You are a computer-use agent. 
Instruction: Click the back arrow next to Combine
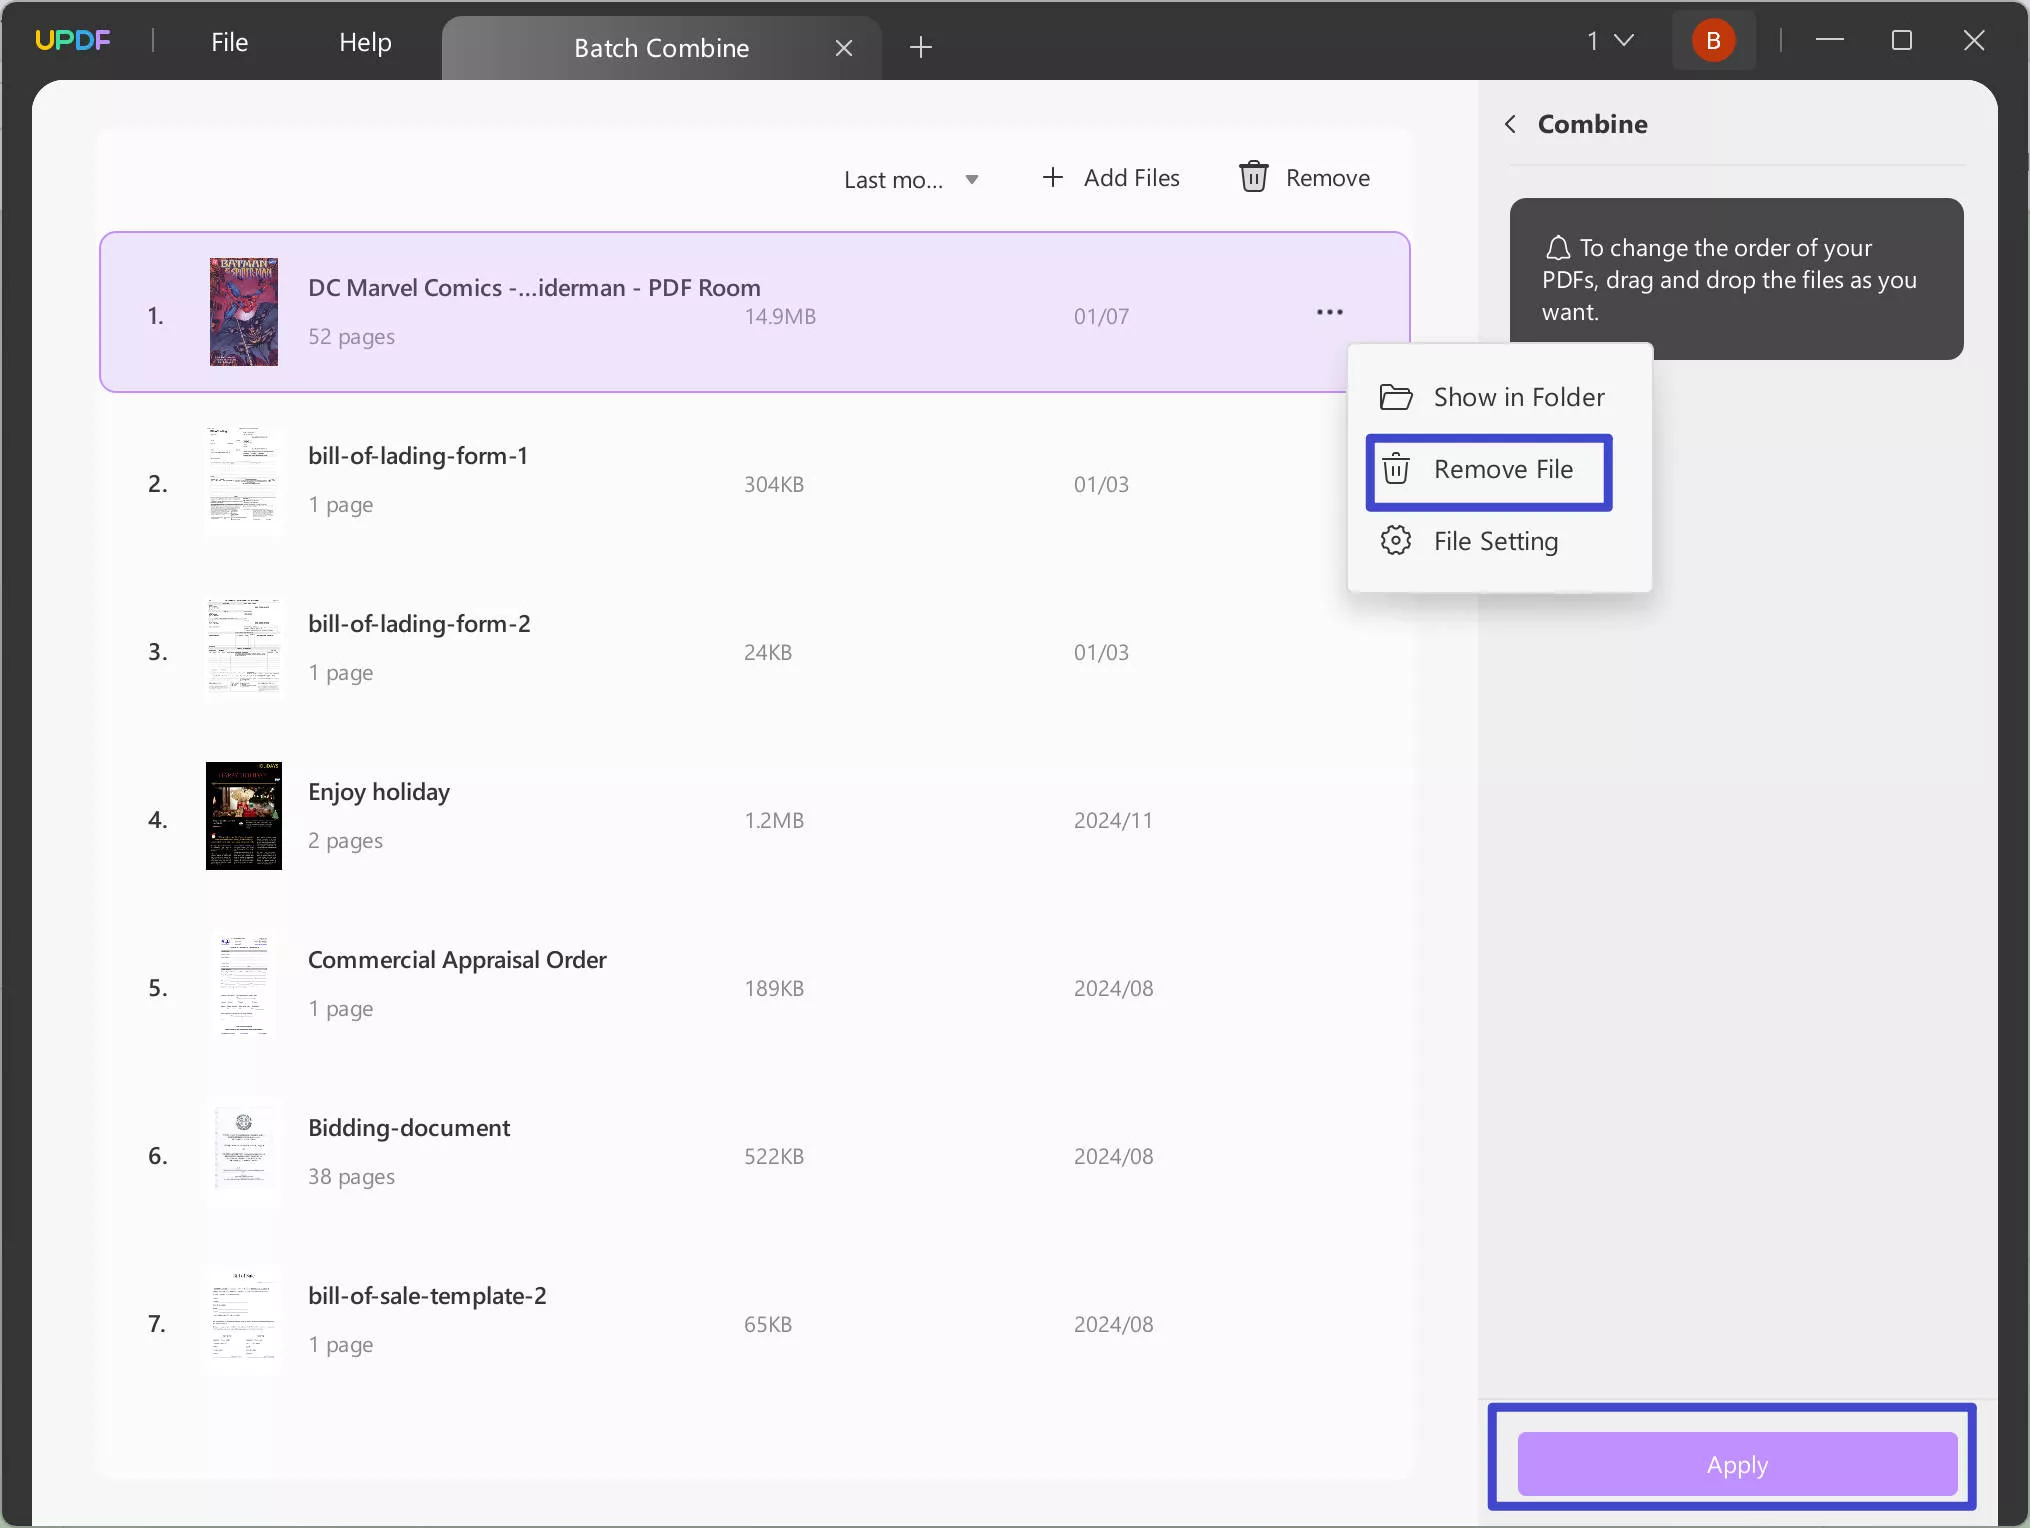point(1510,124)
